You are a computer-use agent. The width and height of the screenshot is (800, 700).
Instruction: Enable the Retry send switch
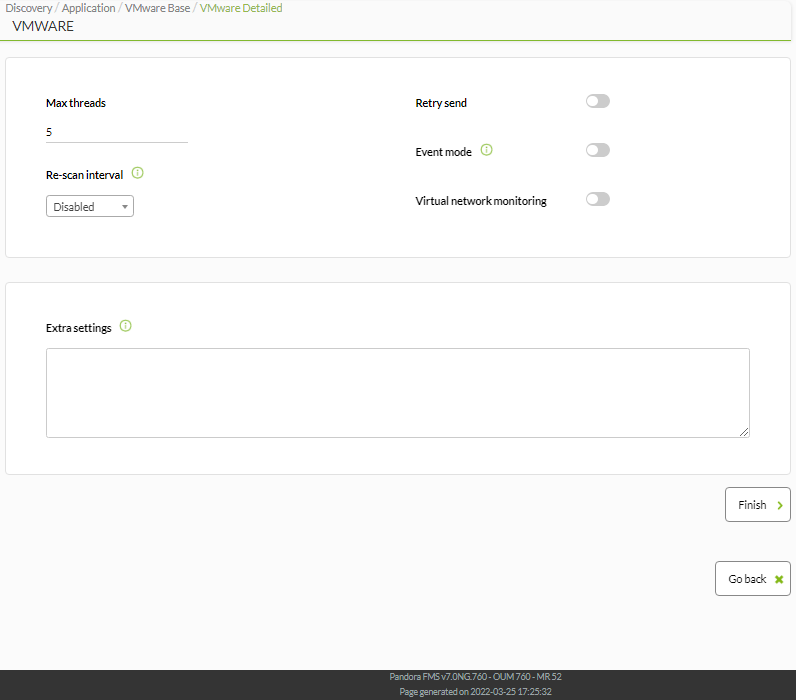coord(598,101)
